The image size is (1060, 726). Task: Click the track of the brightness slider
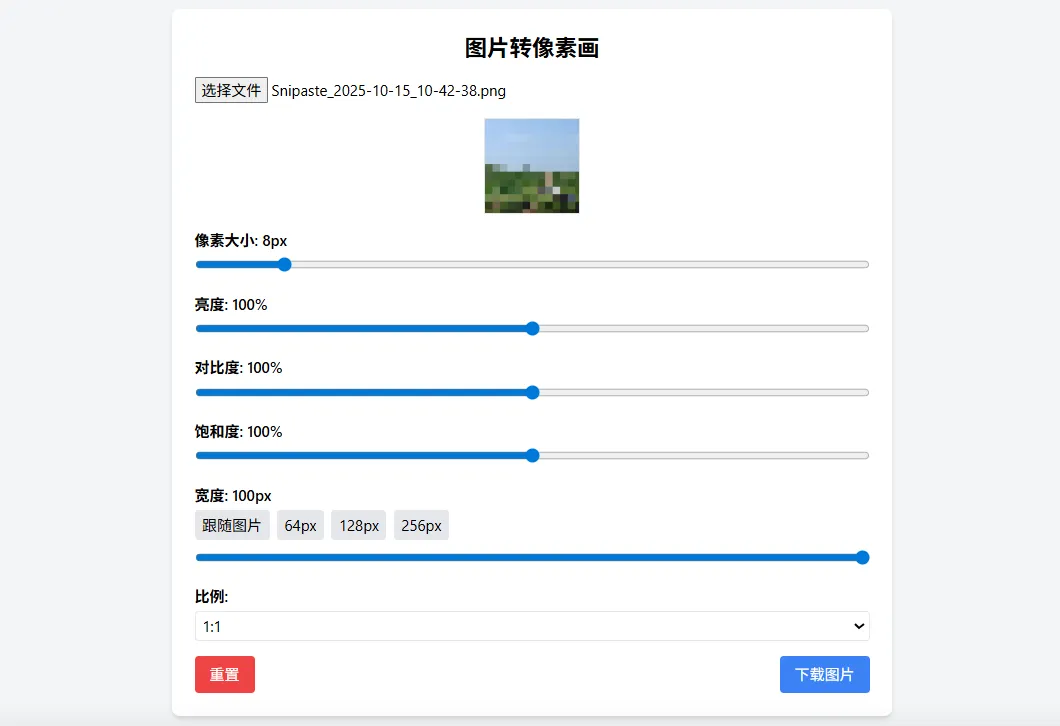tap(700, 328)
